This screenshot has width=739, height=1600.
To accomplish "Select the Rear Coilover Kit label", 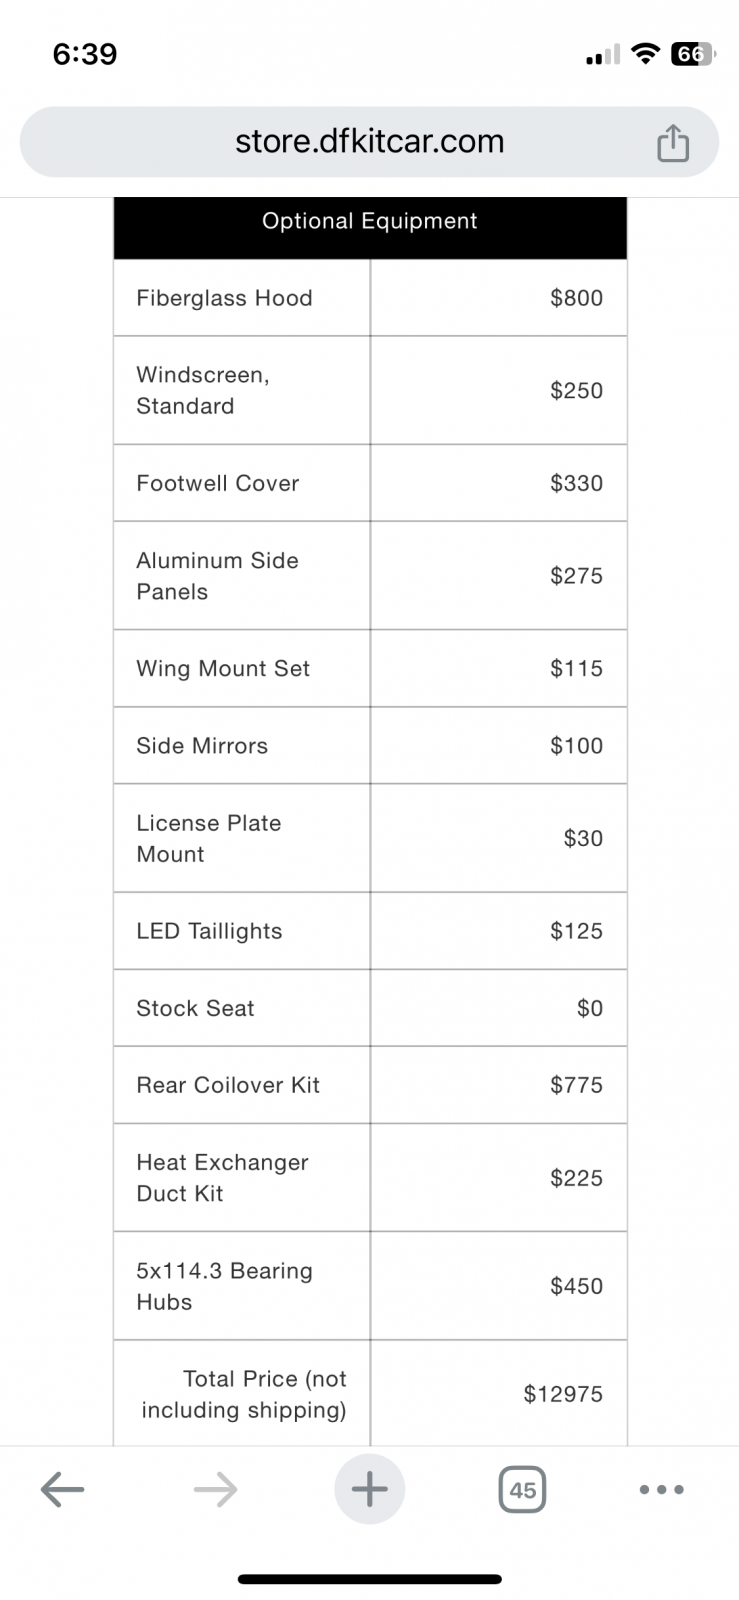I will pos(228,1085).
